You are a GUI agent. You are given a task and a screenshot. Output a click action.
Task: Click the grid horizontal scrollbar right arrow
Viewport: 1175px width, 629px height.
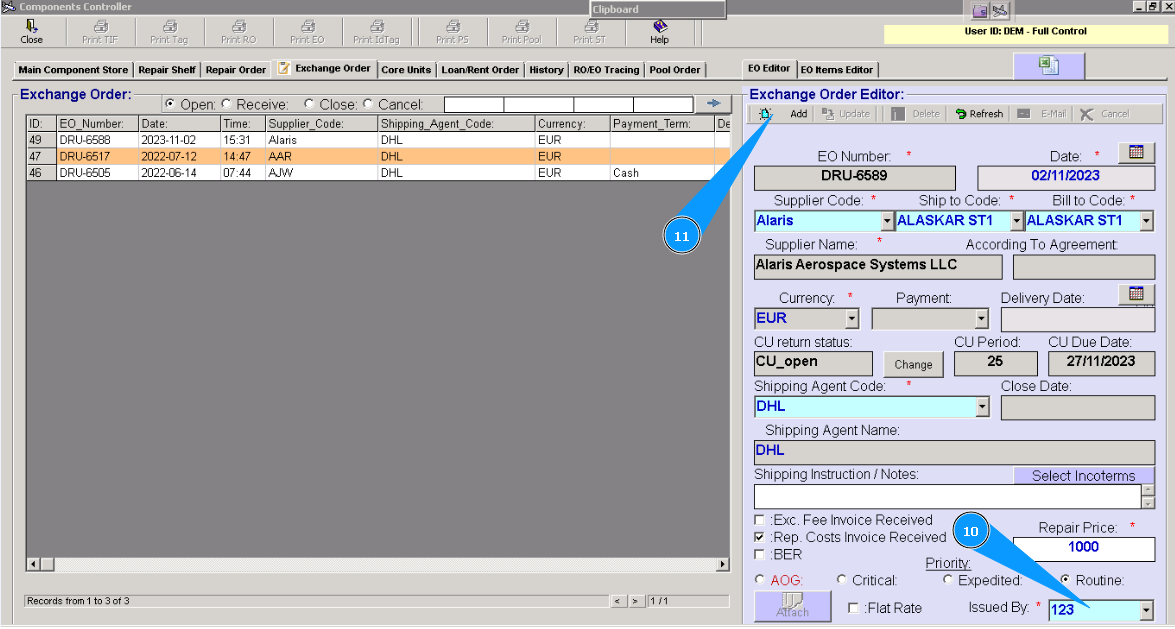coord(722,564)
